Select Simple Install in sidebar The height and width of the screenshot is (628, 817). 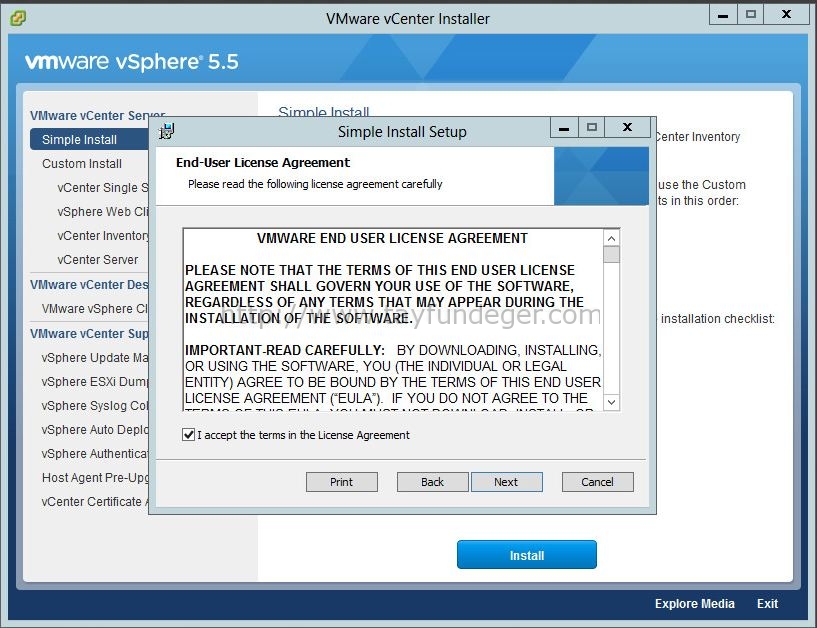(x=90, y=140)
